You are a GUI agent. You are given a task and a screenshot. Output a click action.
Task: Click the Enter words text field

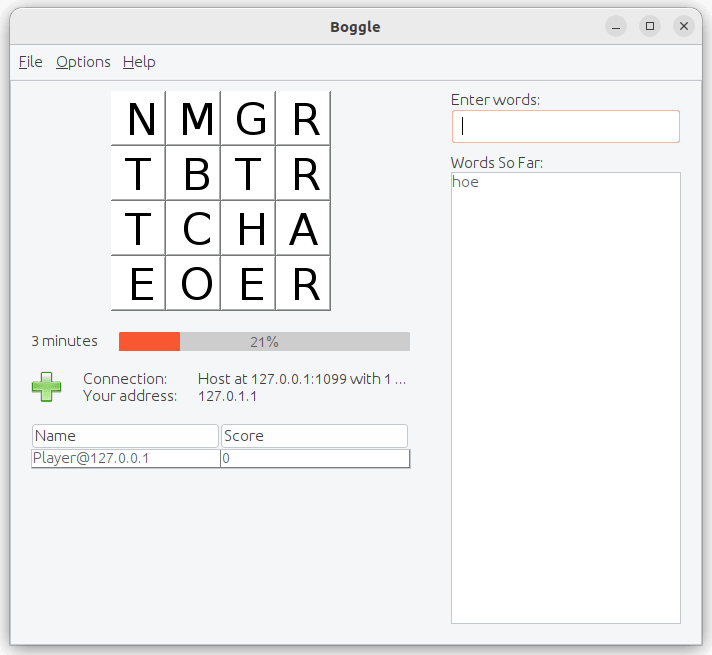click(565, 126)
